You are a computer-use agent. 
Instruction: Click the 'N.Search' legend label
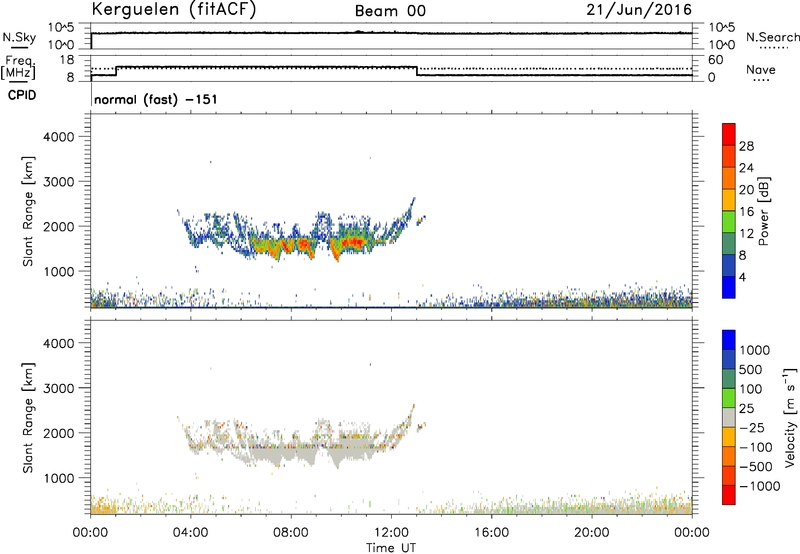point(773,37)
